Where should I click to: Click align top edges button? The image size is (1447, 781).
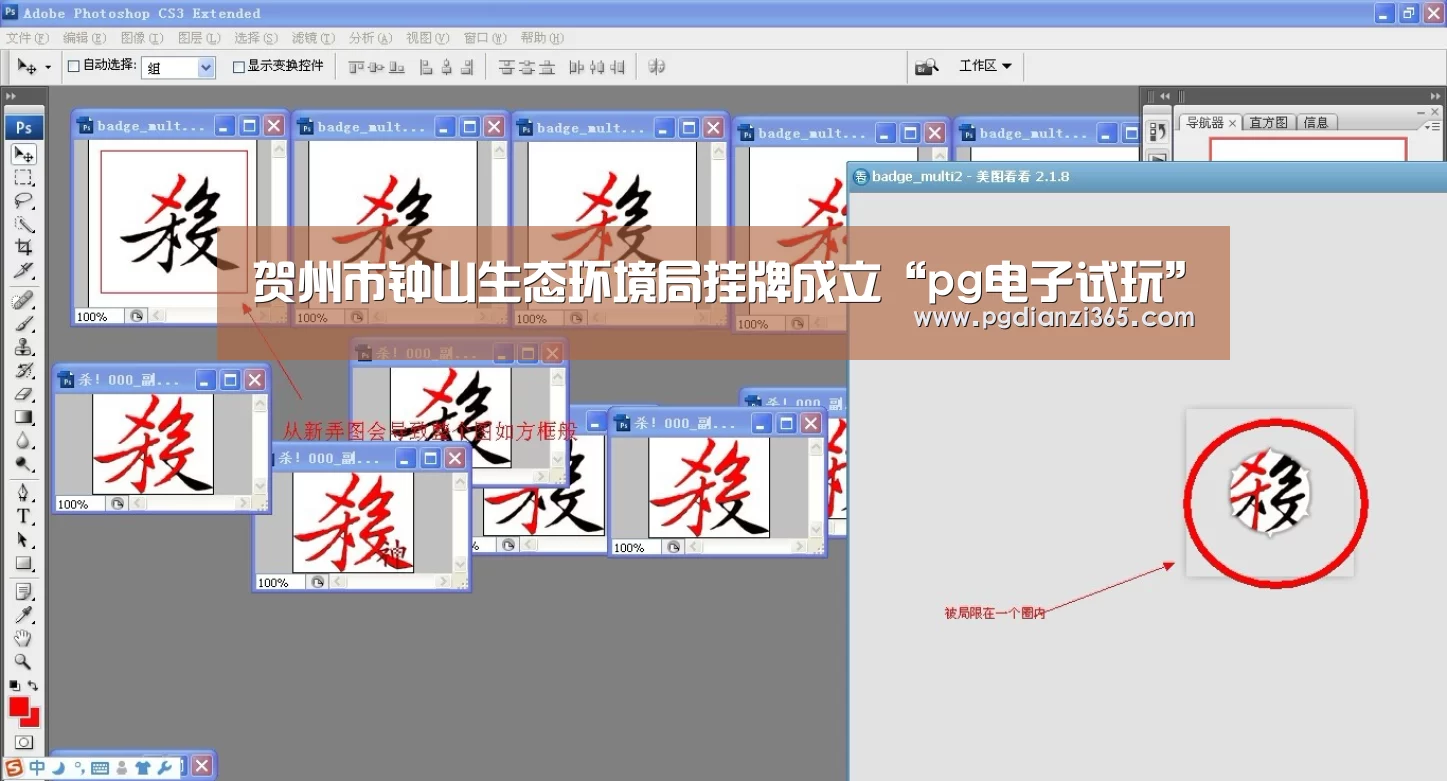pyautogui.click(x=356, y=67)
